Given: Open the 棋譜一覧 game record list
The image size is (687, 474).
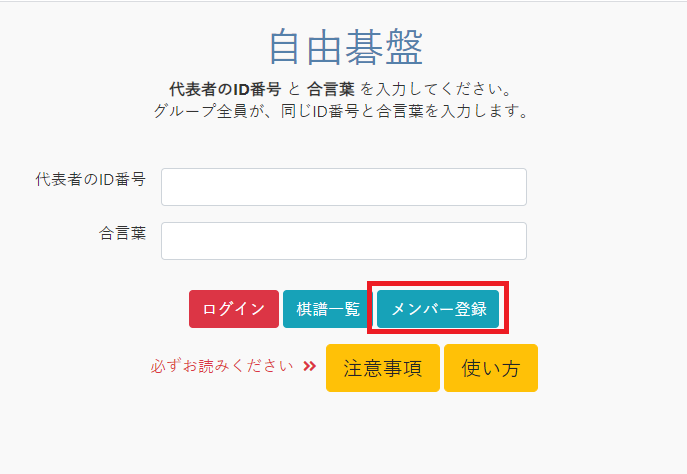Looking at the screenshot, I should (328, 309).
